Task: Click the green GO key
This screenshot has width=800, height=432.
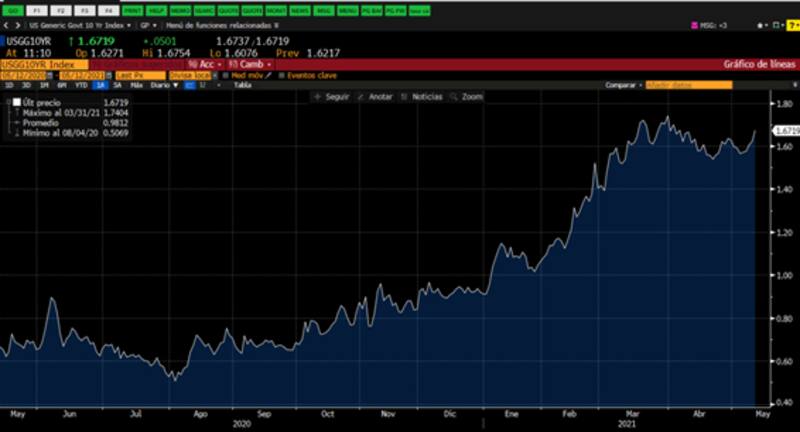Action: click(x=13, y=8)
